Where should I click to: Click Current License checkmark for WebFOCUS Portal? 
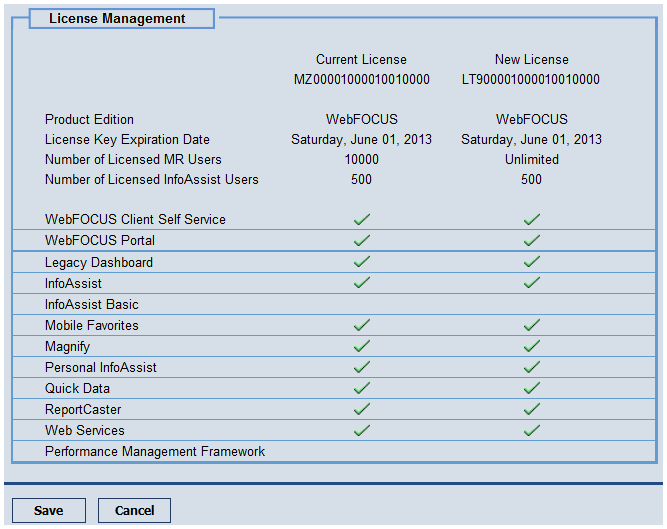(362, 240)
